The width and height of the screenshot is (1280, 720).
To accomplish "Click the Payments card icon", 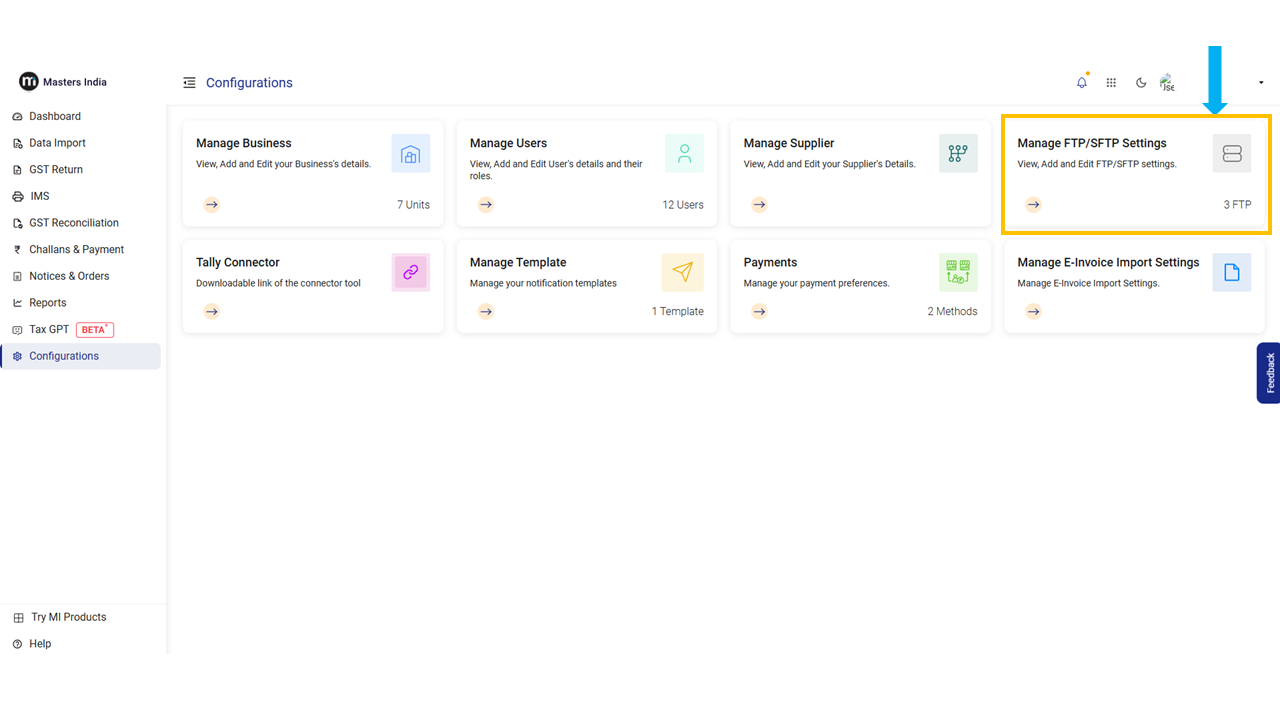I will pyautogui.click(x=958, y=272).
